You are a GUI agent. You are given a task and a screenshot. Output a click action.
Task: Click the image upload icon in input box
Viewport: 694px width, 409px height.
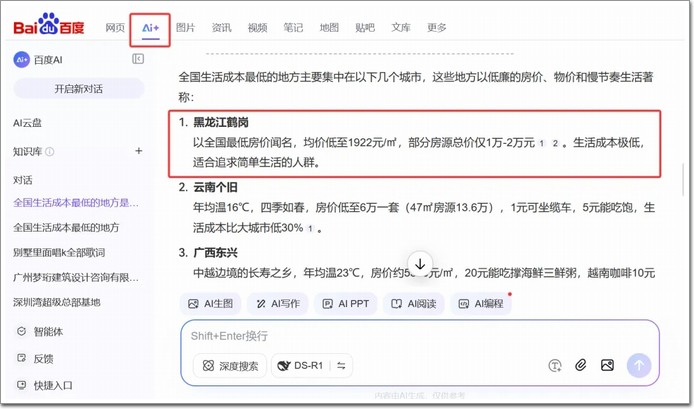coord(609,366)
